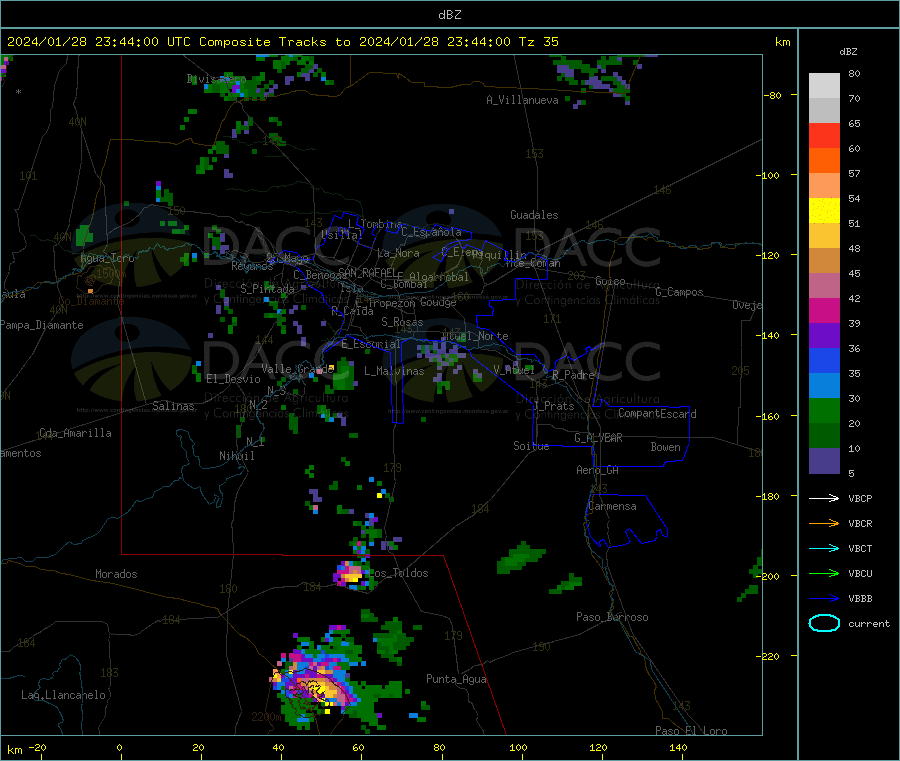Click the S_Pintada place label
The width and height of the screenshot is (900, 761).
coord(267,289)
